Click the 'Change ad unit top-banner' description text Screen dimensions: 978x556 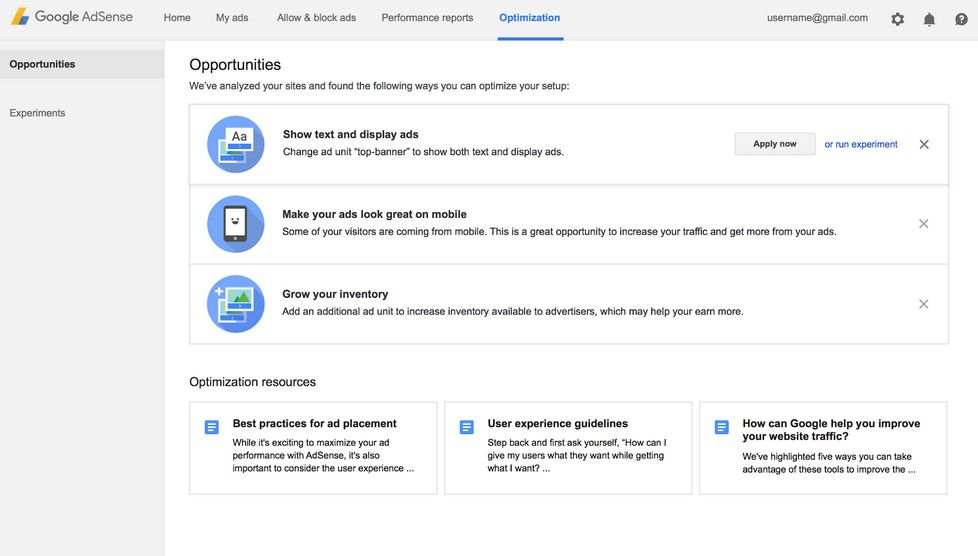(x=423, y=152)
